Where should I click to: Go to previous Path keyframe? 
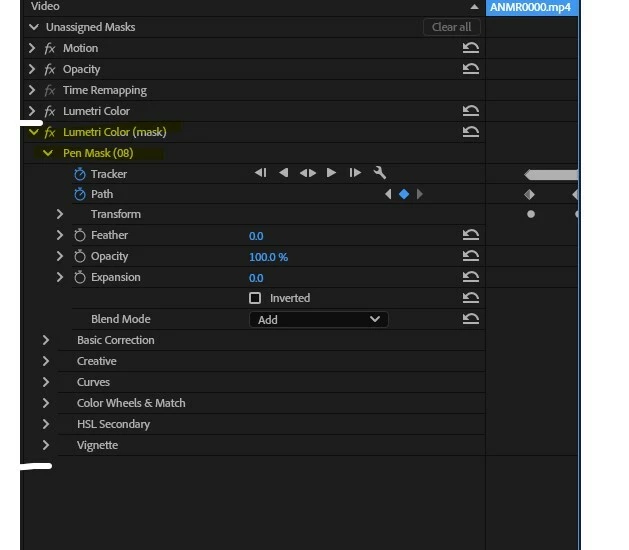pos(388,194)
